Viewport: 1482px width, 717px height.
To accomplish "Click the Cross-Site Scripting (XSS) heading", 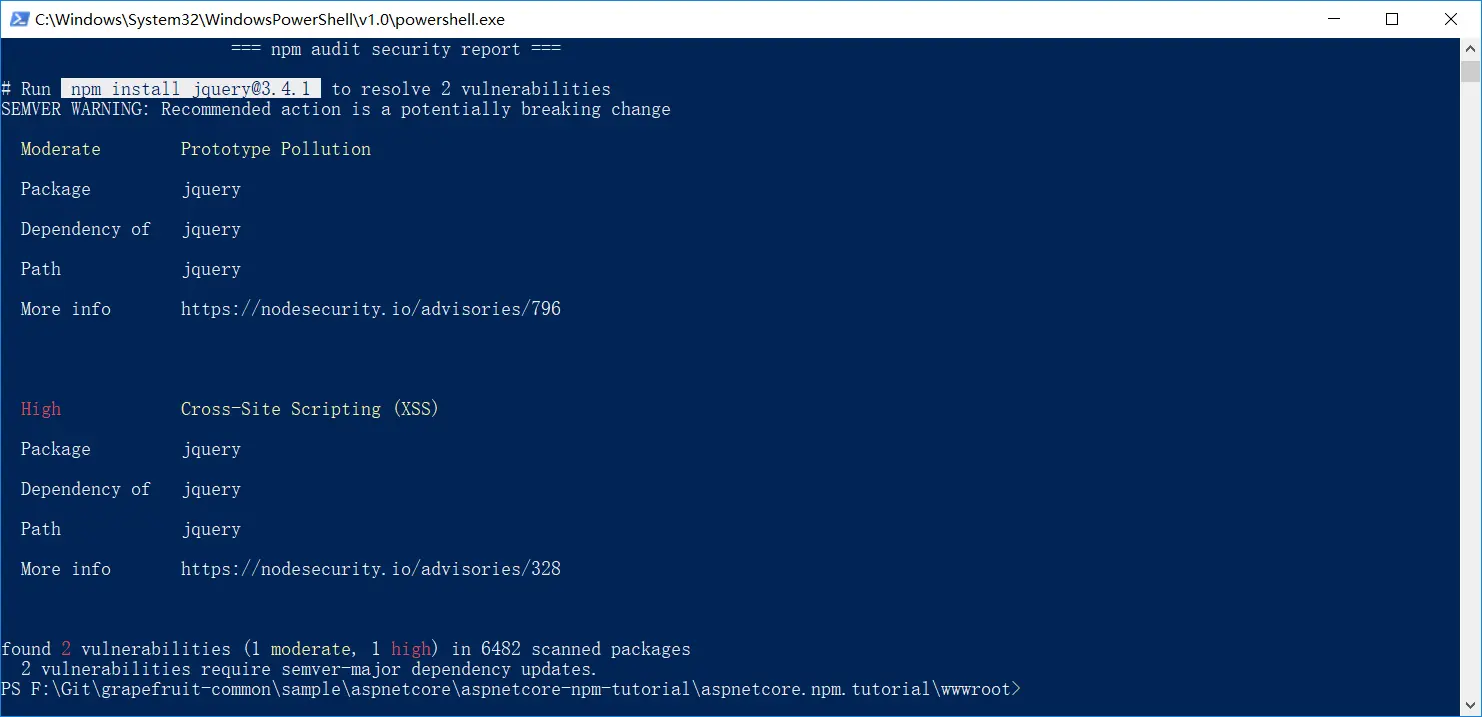I will point(310,409).
